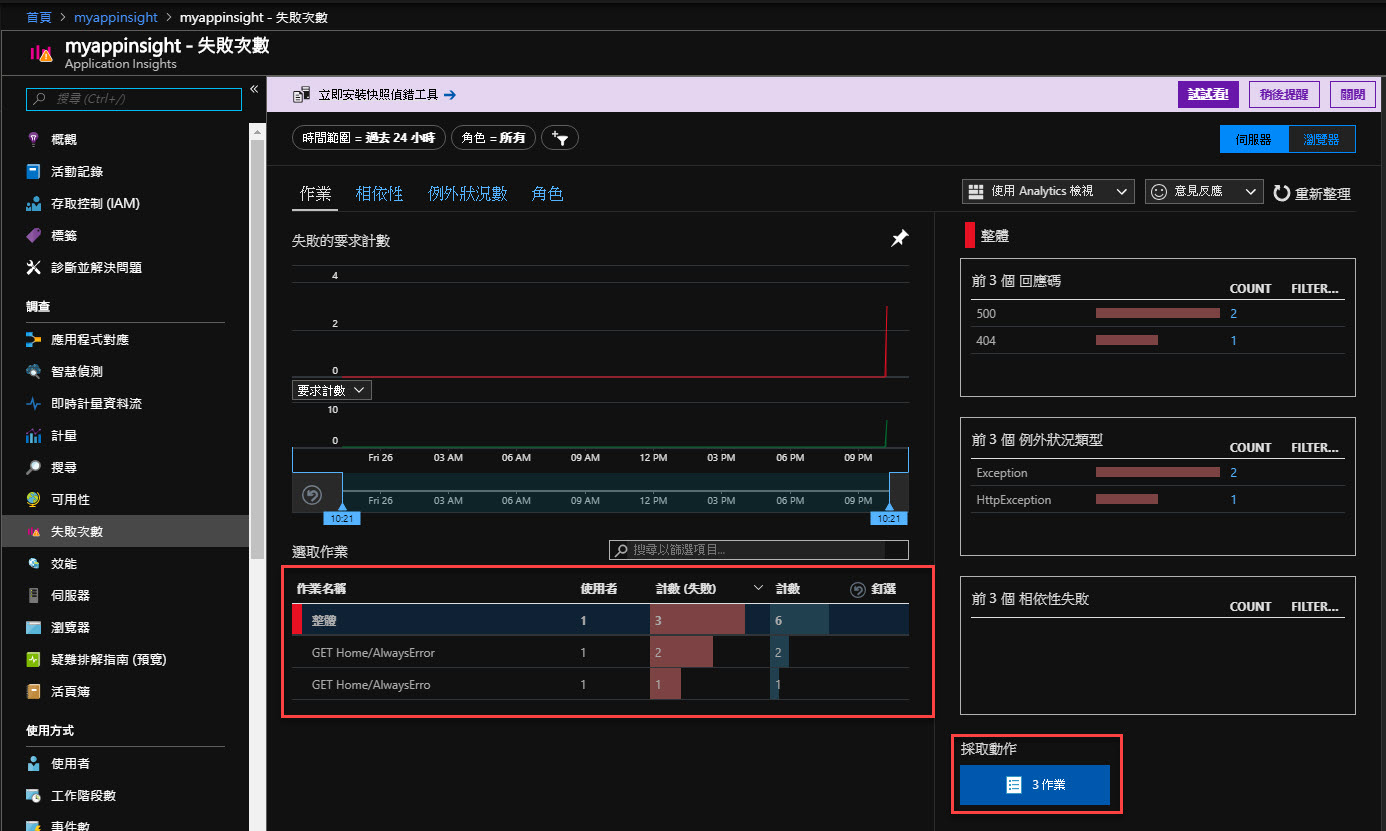
Task: Focus the 搜尋 (Ctrl+/) sidebar search box
Action: [x=134, y=99]
